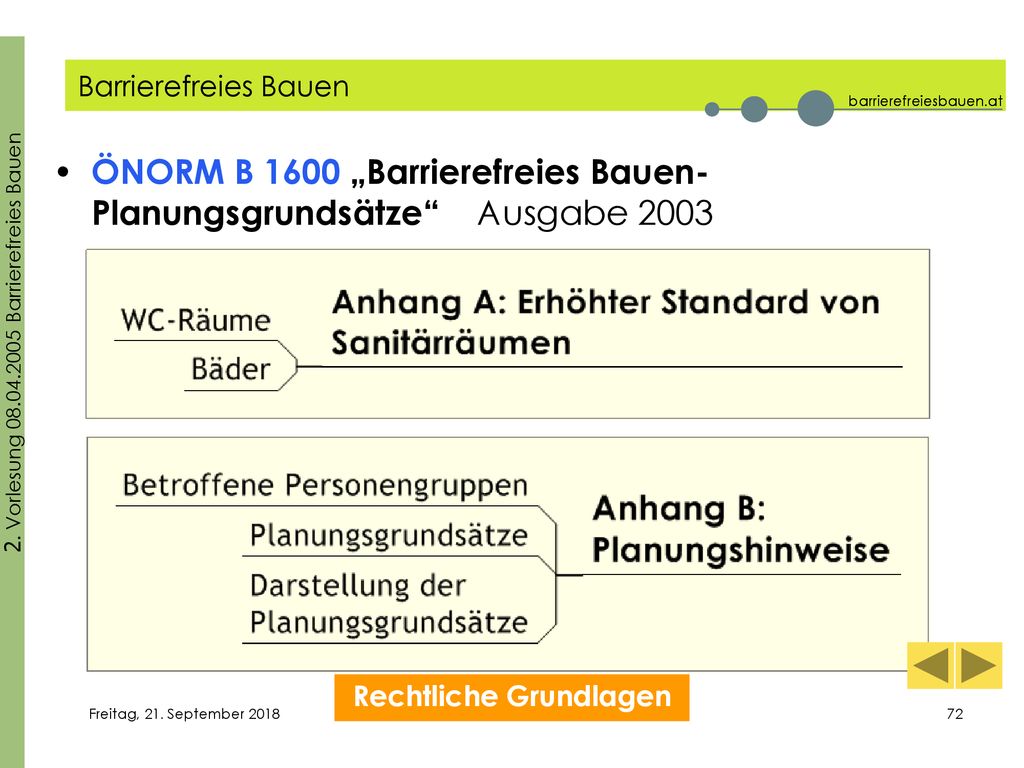Click the next slide right arrow
The width and height of the screenshot is (1024, 768).
tap(979, 665)
